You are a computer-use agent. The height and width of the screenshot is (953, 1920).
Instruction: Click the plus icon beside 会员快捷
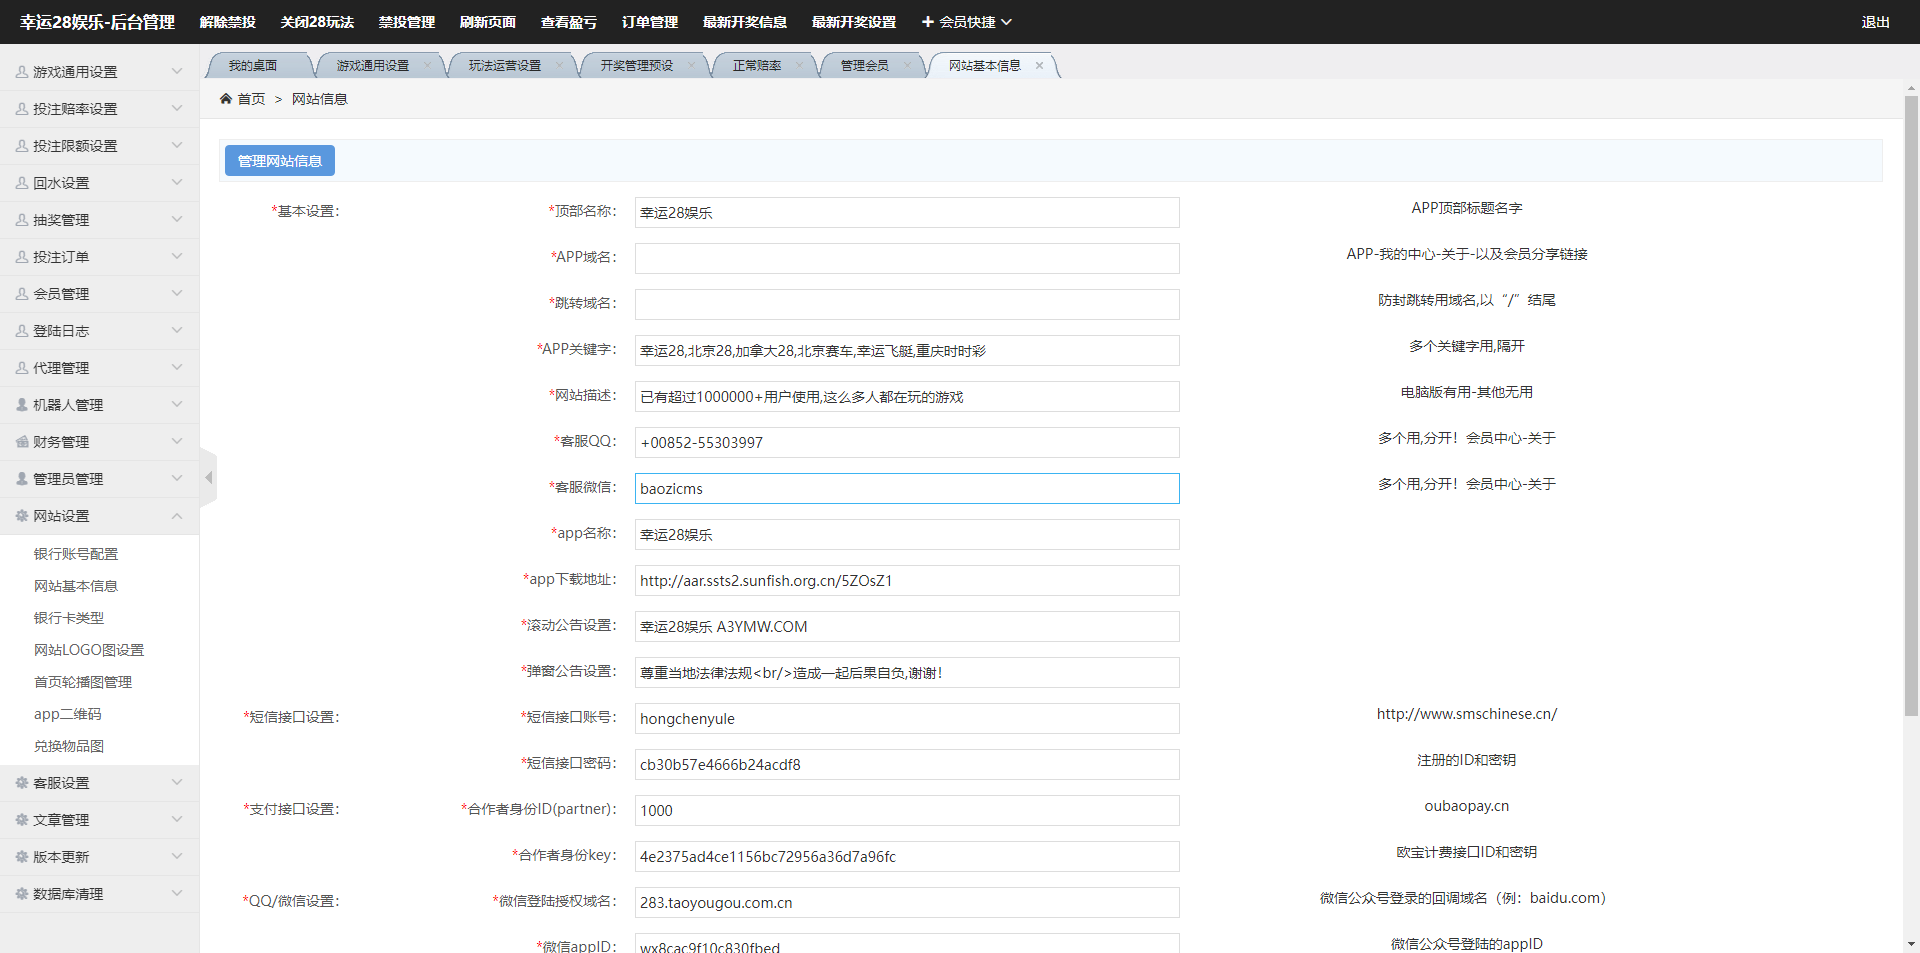pyautogui.click(x=927, y=22)
